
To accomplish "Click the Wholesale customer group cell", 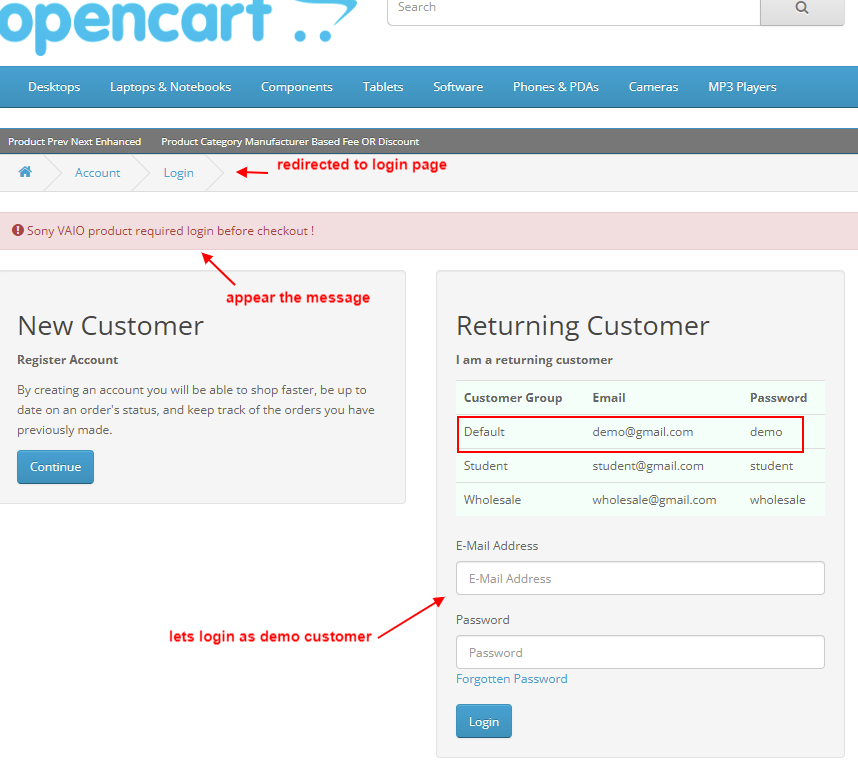I will point(492,500).
